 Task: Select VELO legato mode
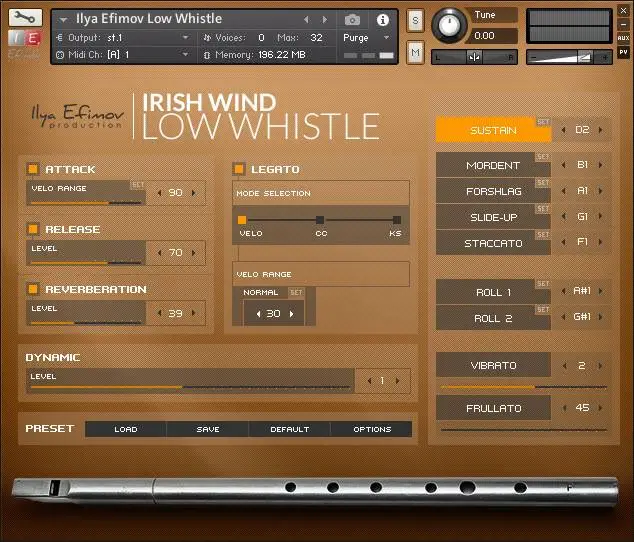(x=242, y=220)
